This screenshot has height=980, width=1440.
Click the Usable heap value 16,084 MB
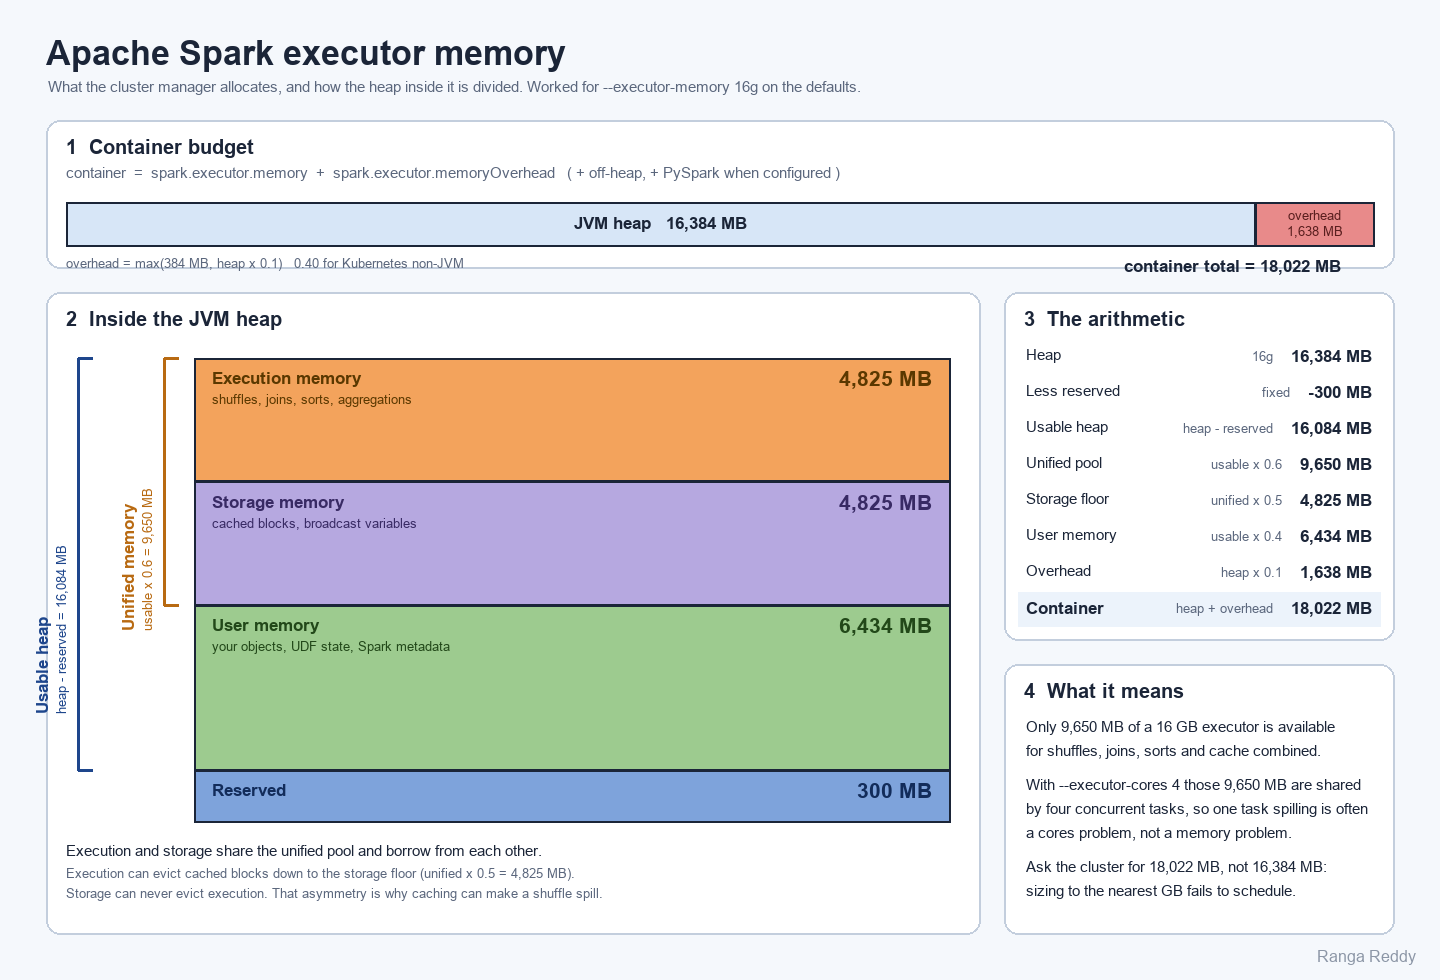pos(1331,429)
